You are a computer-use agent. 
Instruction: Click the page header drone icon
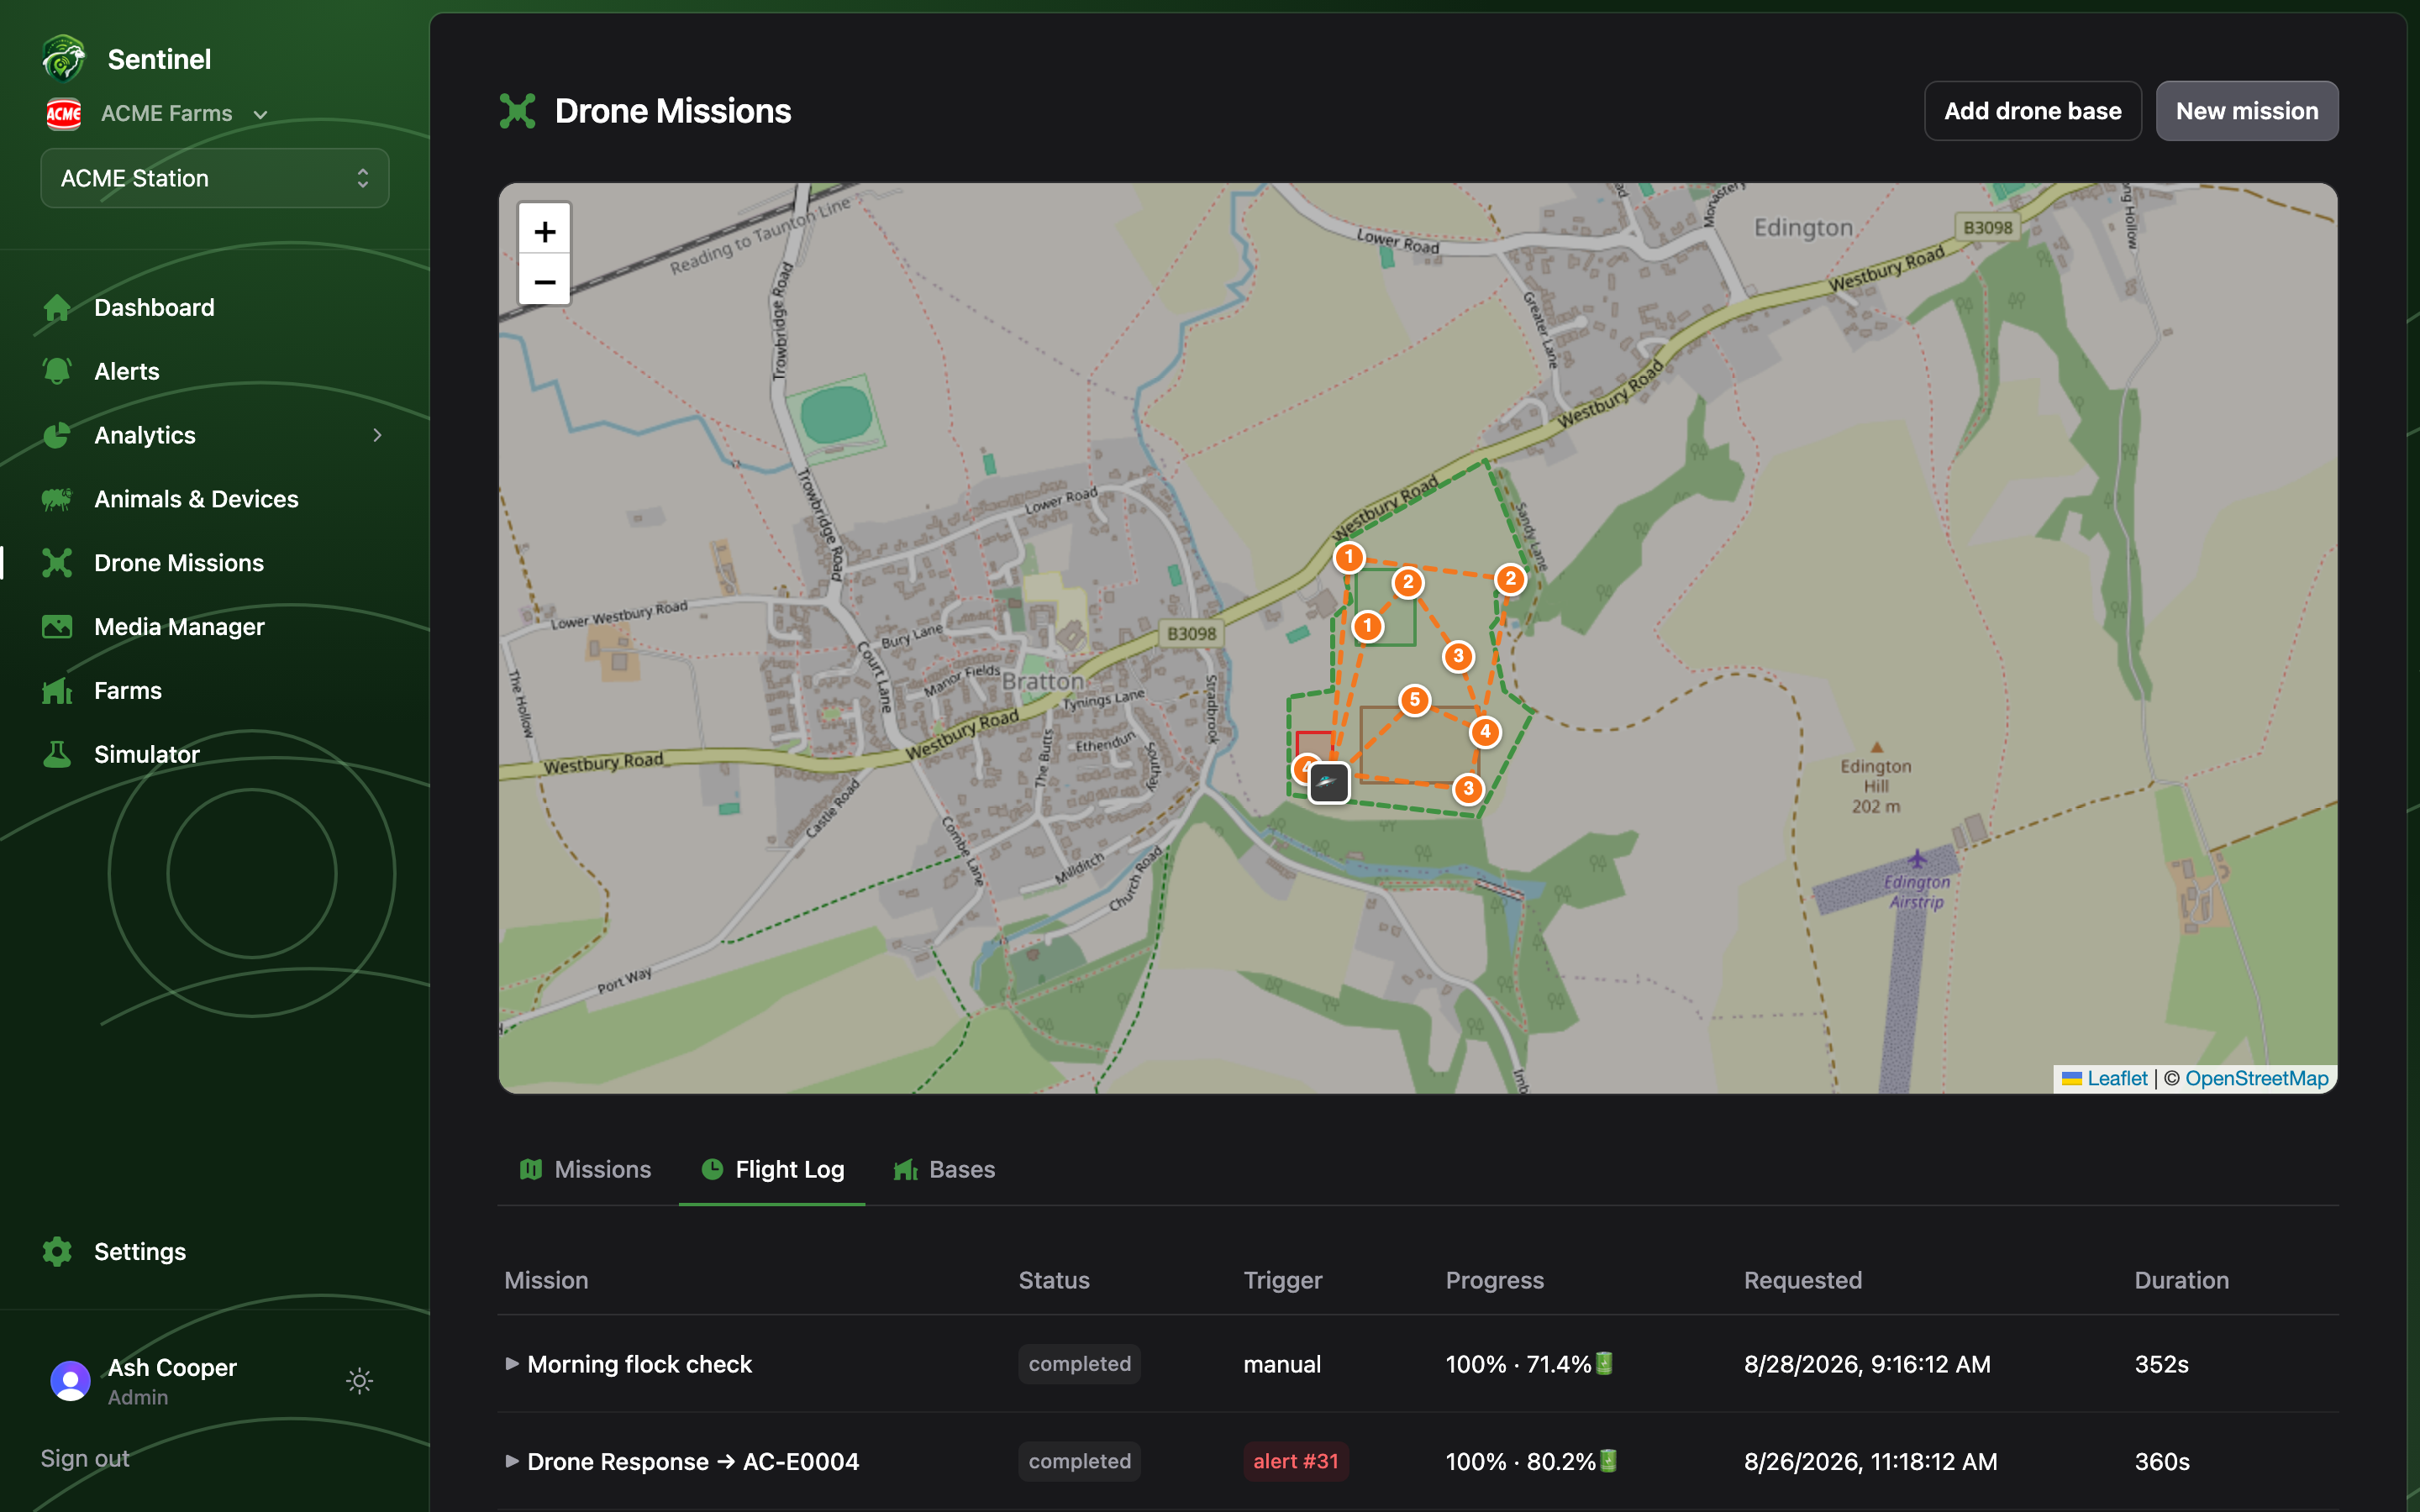click(518, 111)
